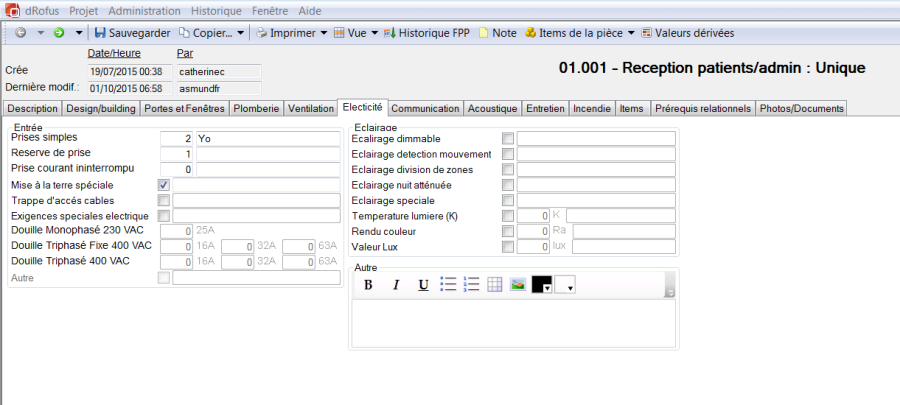Click the Sauvegarder button
This screenshot has width=900, height=405.
pyautogui.click(x=134, y=33)
